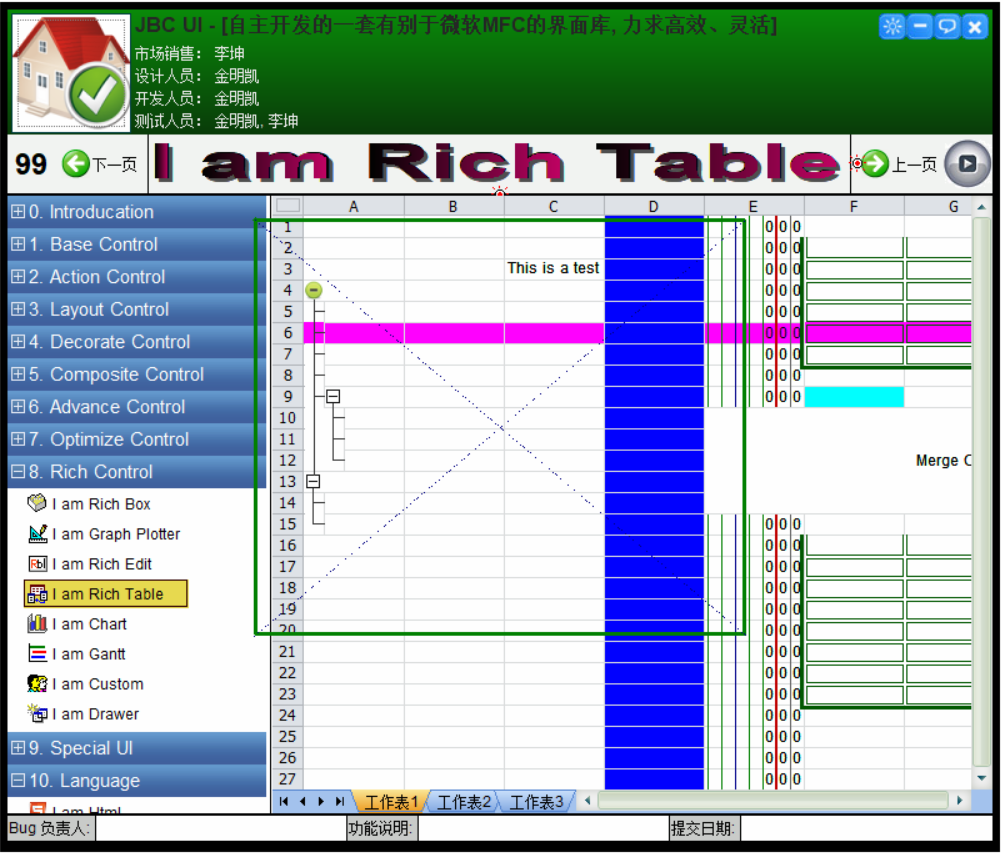Viewport: 1002px width, 853px height.
Task: Click the Bug 负责人 input field
Action: [219, 828]
